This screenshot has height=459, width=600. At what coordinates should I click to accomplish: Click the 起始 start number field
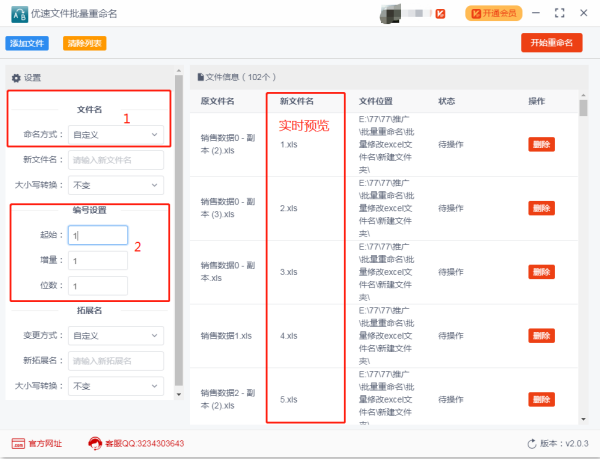click(x=98, y=235)
